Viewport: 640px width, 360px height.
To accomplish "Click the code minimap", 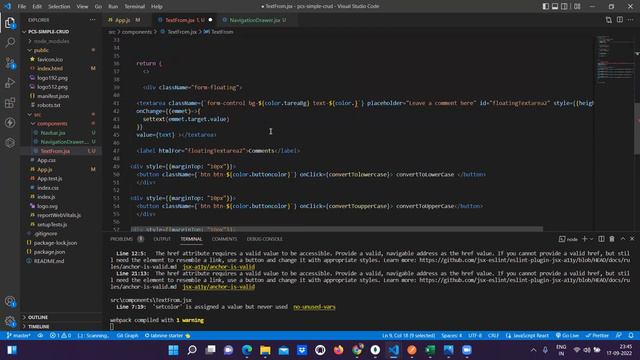I will [x=615, y=59].
